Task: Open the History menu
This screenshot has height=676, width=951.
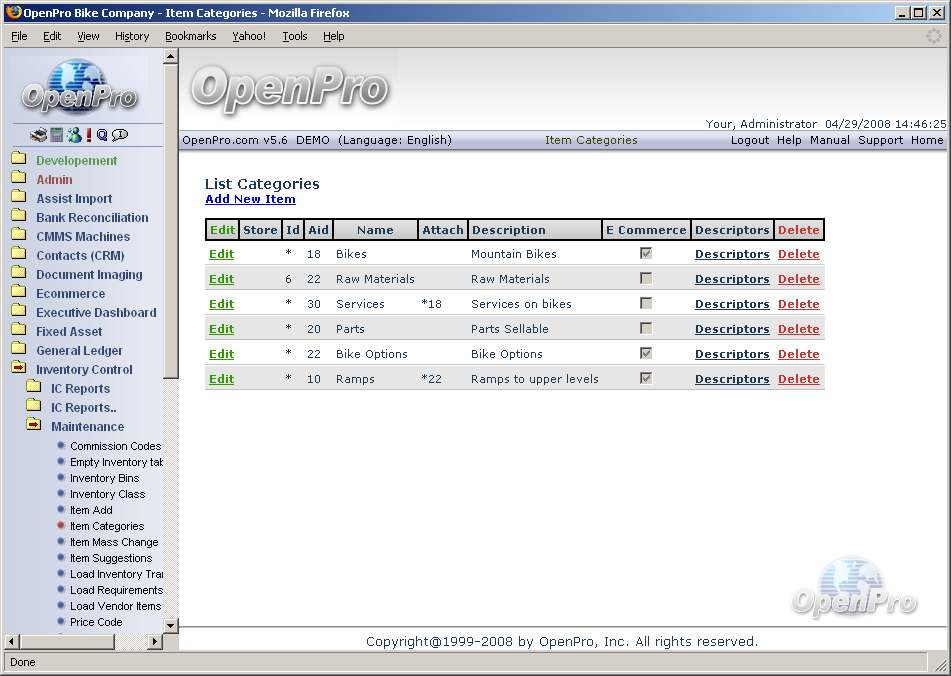Action: 131,36
